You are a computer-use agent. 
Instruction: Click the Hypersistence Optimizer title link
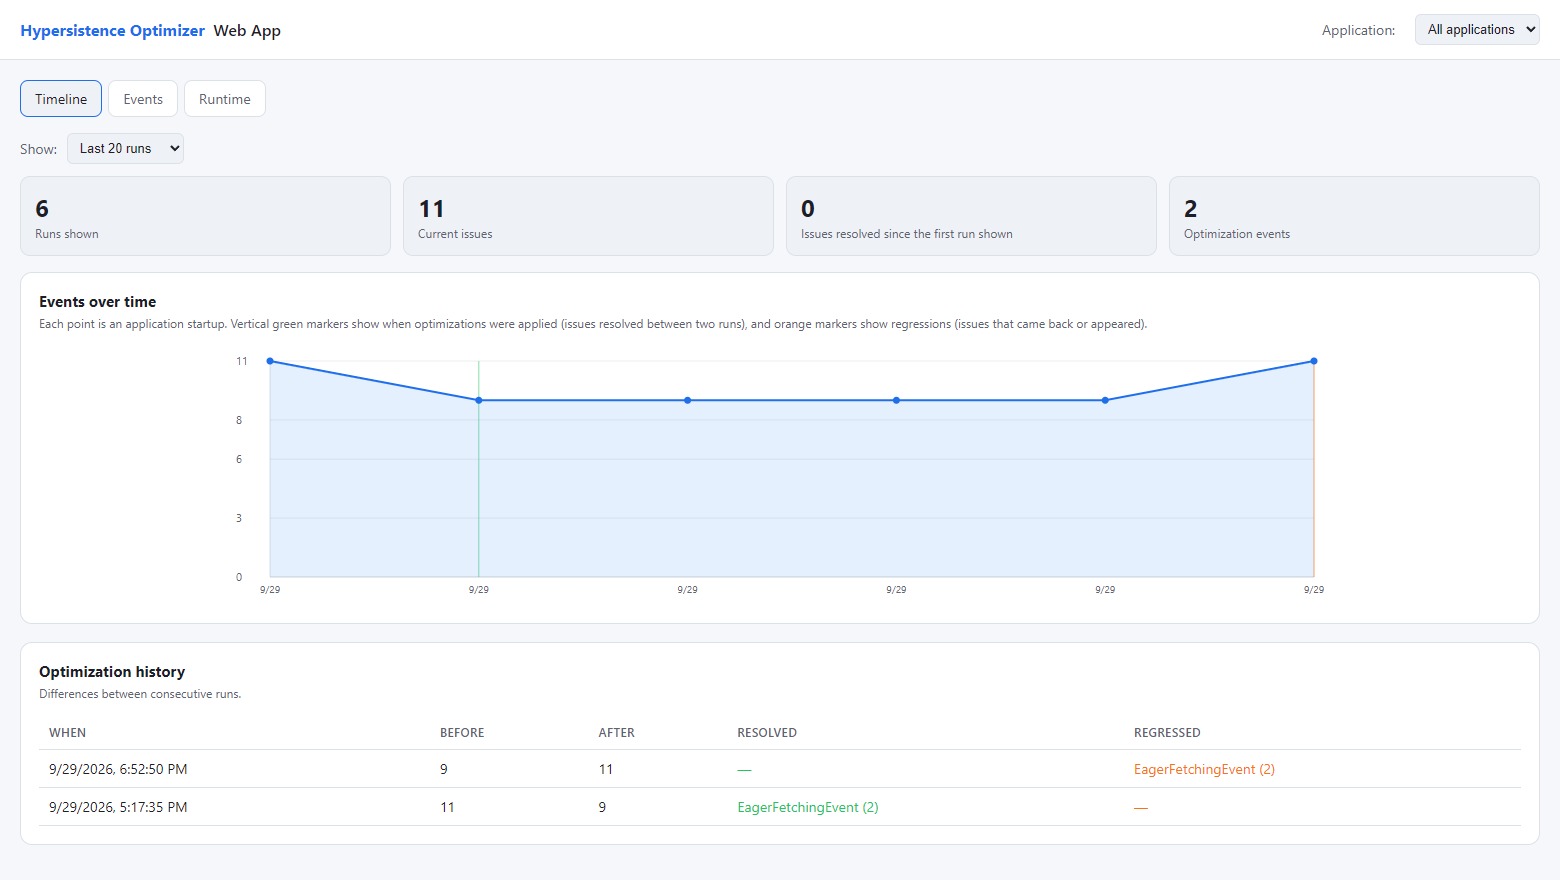[113, 31]
